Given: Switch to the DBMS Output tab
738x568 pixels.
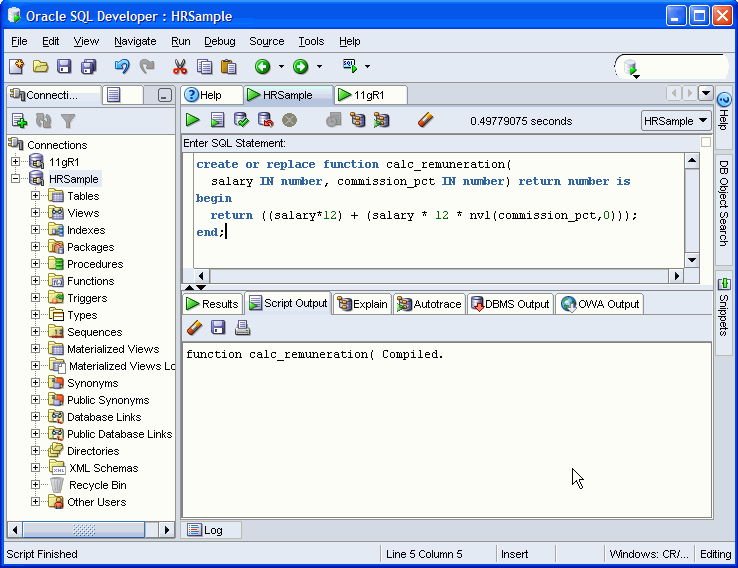Looking at the screenshot, I should pyautogui.click(x=510, y=304).
